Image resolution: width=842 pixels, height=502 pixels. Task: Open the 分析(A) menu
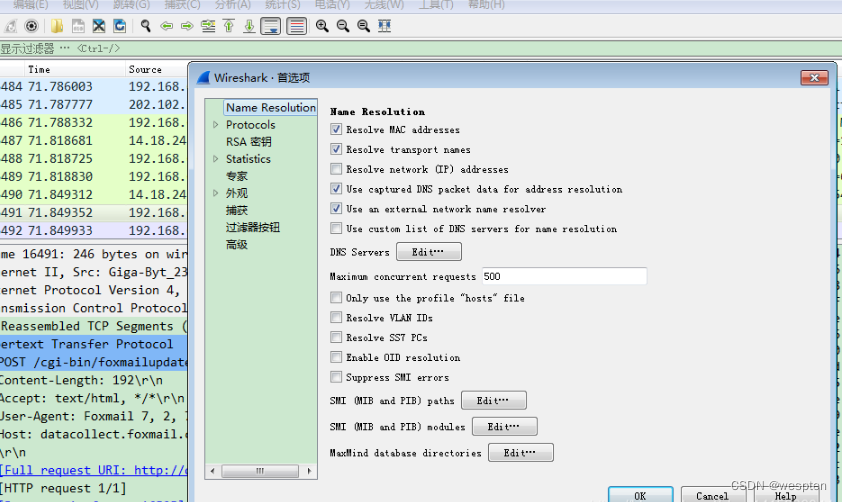pyautogui.click(x=233, y=5)
